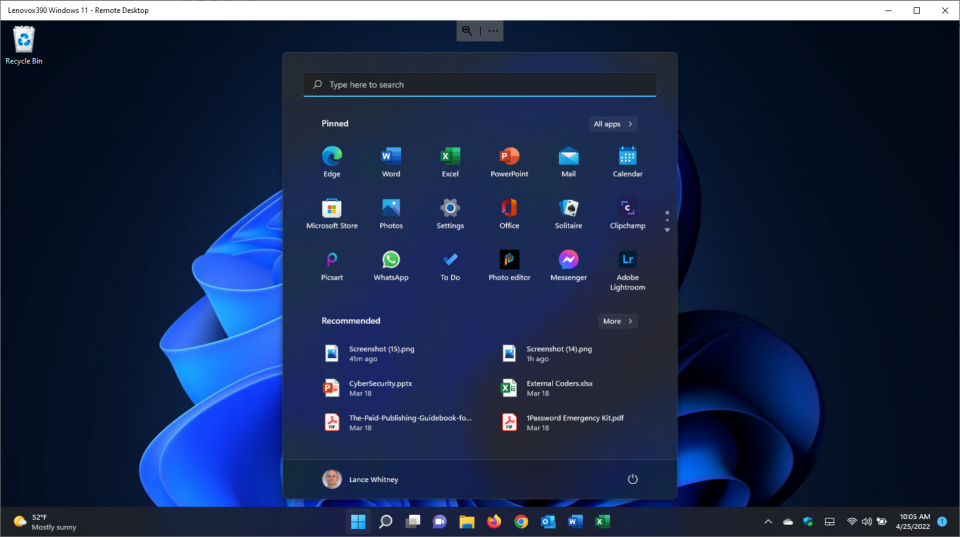The image size is (960, 537).
Task: Click the zoom magnifier in connection bar
Action: 467,31
